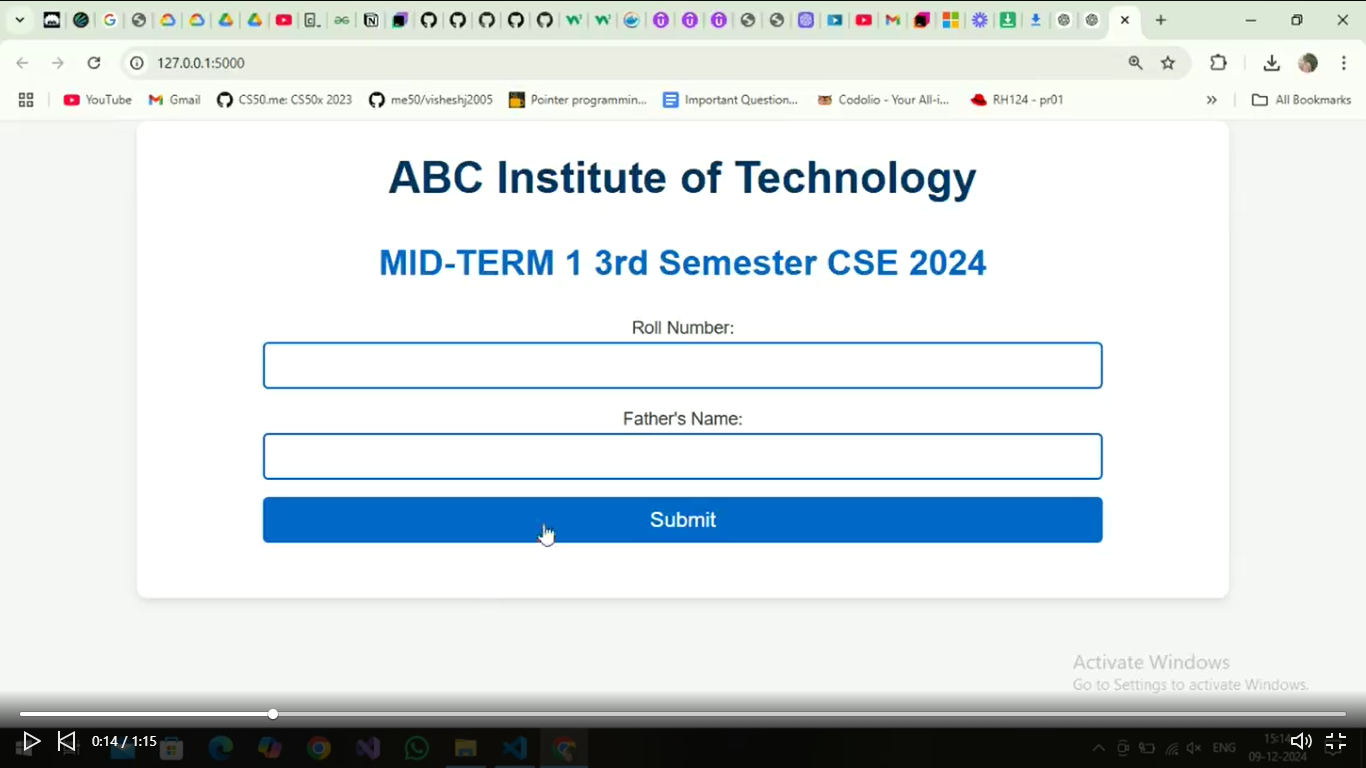Bookmark this page with star icon
The height and width of the screenshot is (768, 1366).
coord(1168,63)
